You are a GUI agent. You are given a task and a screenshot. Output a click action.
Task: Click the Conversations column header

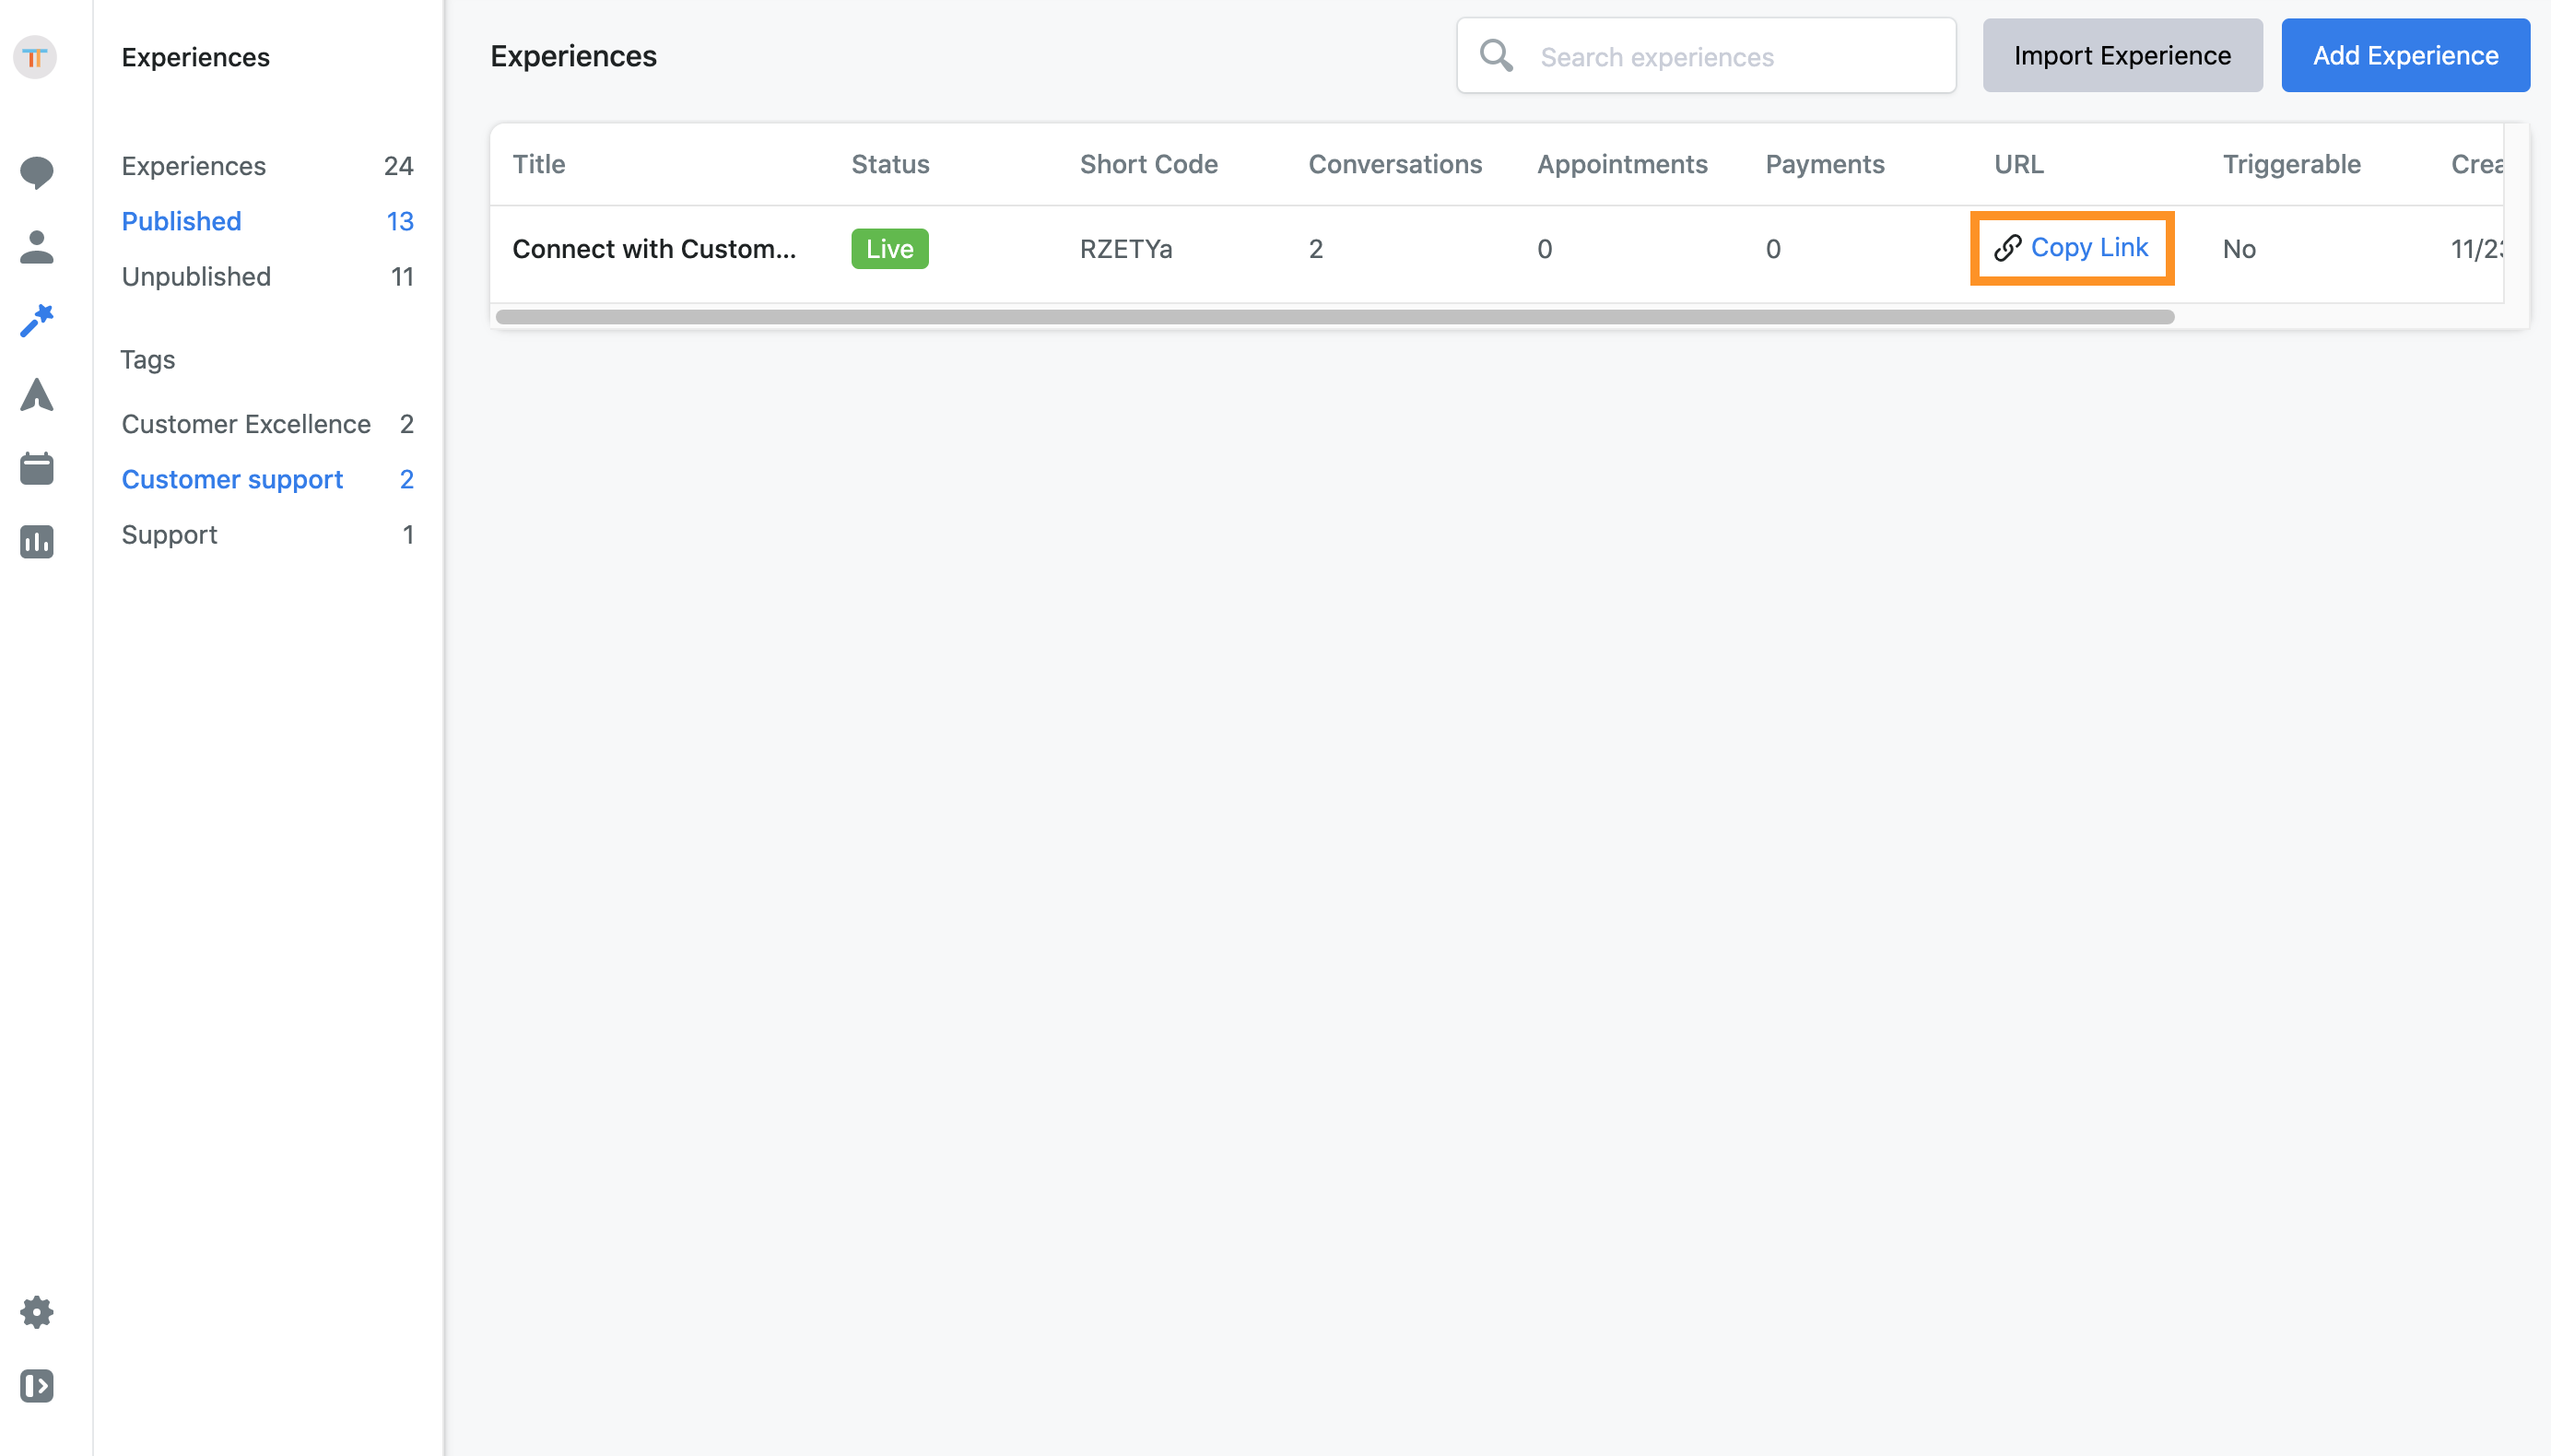[1395, 165]
